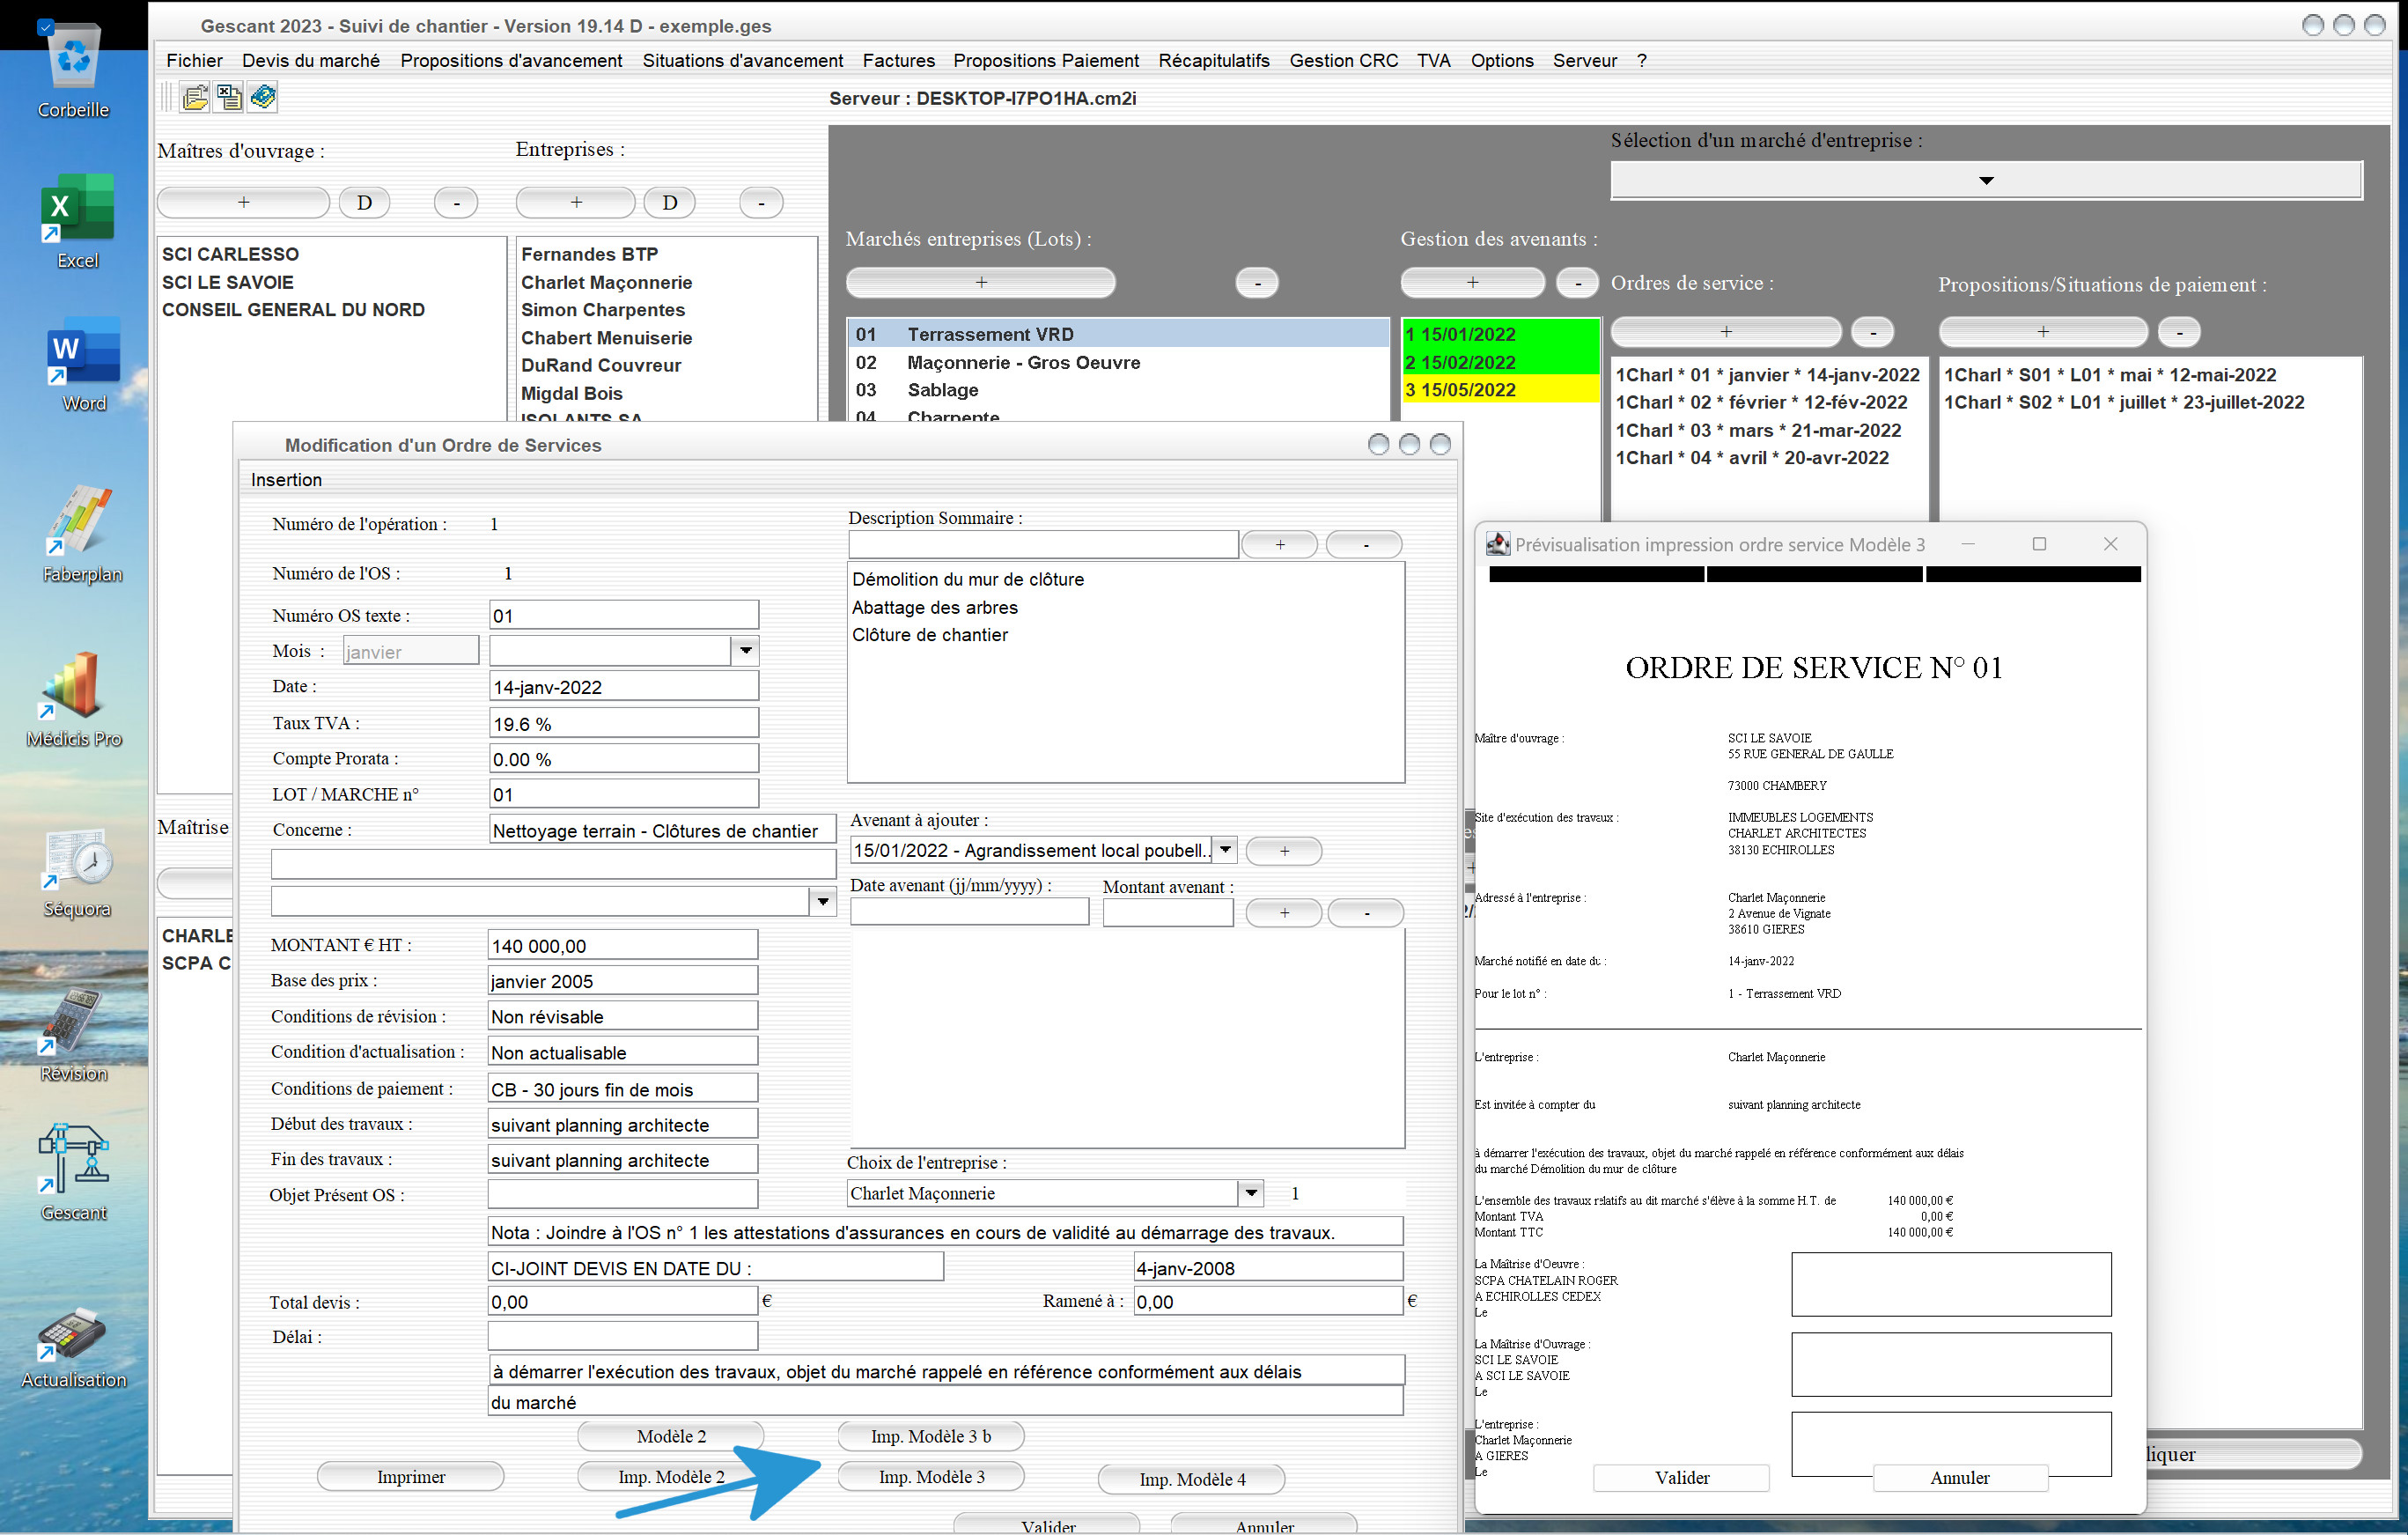Click the Imp. Modèle 3 button
Image resolution: width=2408 pixels, height=1535 pixels.
click(x=931, y=1476)
